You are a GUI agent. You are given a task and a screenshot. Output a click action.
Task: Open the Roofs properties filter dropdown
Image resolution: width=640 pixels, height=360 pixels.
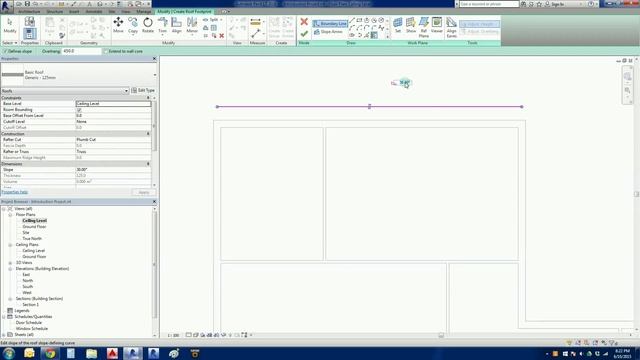126,91
